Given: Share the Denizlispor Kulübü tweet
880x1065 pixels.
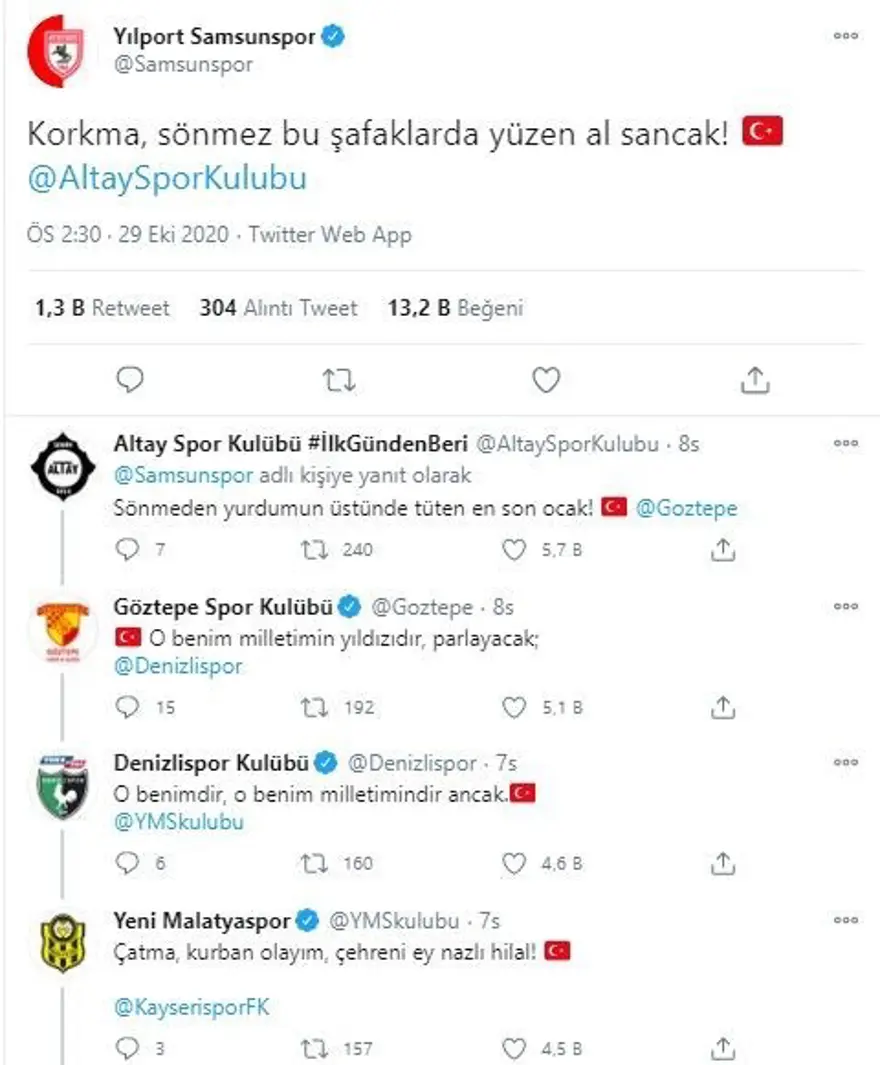Looking at the screenshot, I should pyautogui.click(x=726, y=863).
